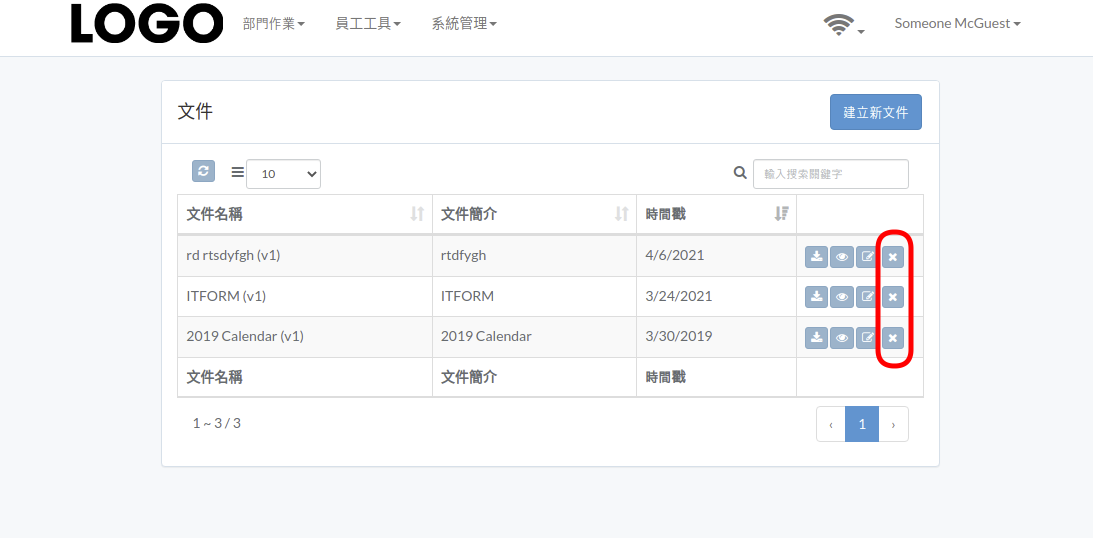
Task: Open the 員工工具 menu
Action: 368,24
